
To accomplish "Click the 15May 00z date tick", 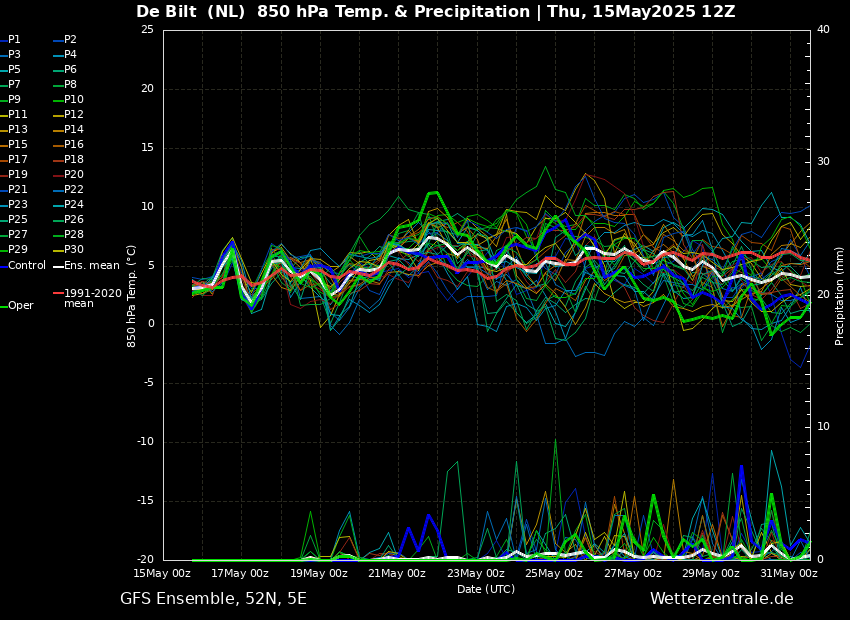I will [x=162, y=573].
